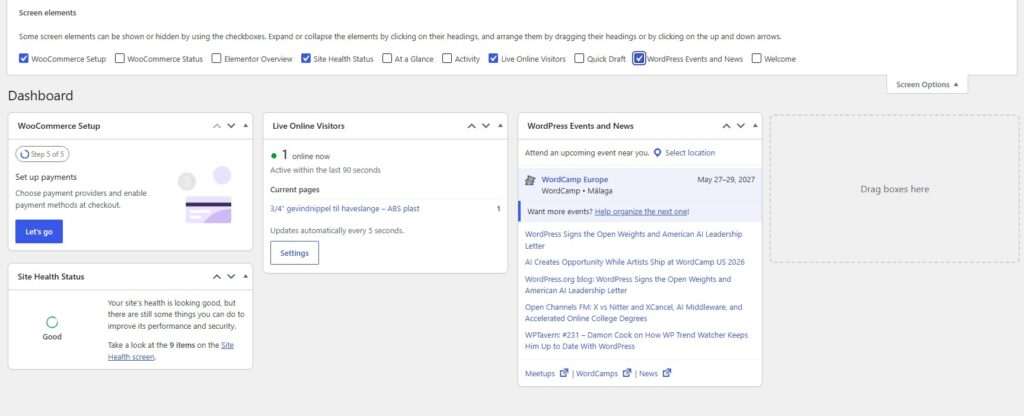The width and height of the screenshot is (1024, 416).
Task: Click the Drag boxes here placeholder
Action: coord(895,189)
